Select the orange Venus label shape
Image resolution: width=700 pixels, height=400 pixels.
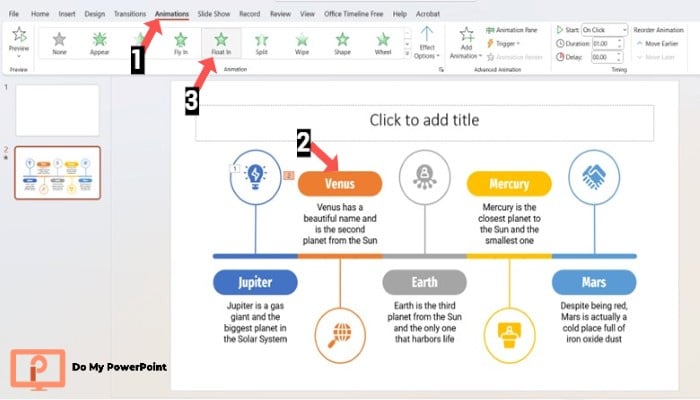coord(340,183)
